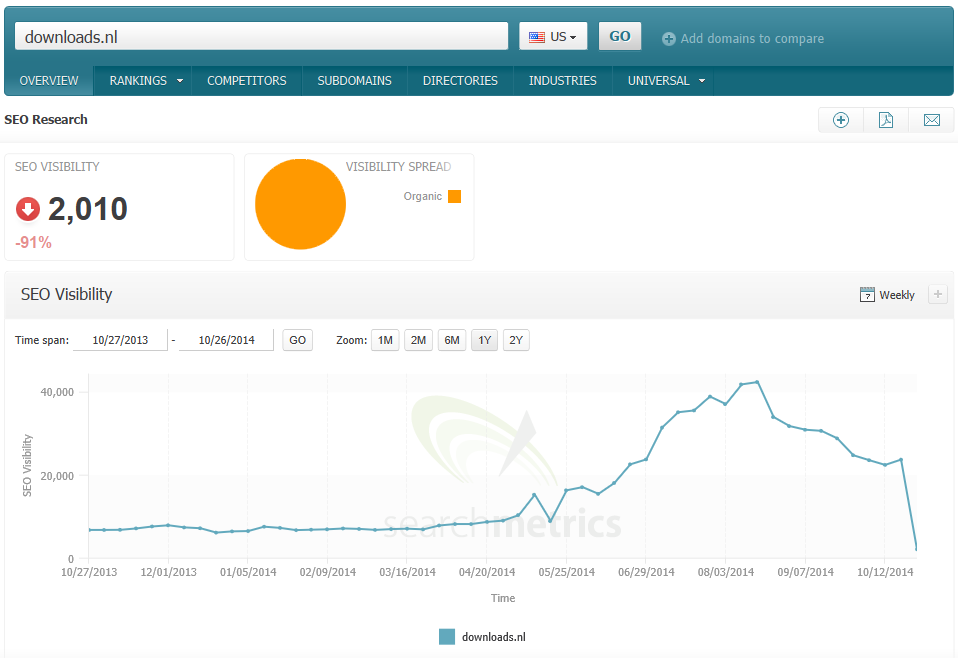This screenshot has width=958, height=658.
Task: Click the 05/25/2014 axis date label
Action: [x=566, y=572]
